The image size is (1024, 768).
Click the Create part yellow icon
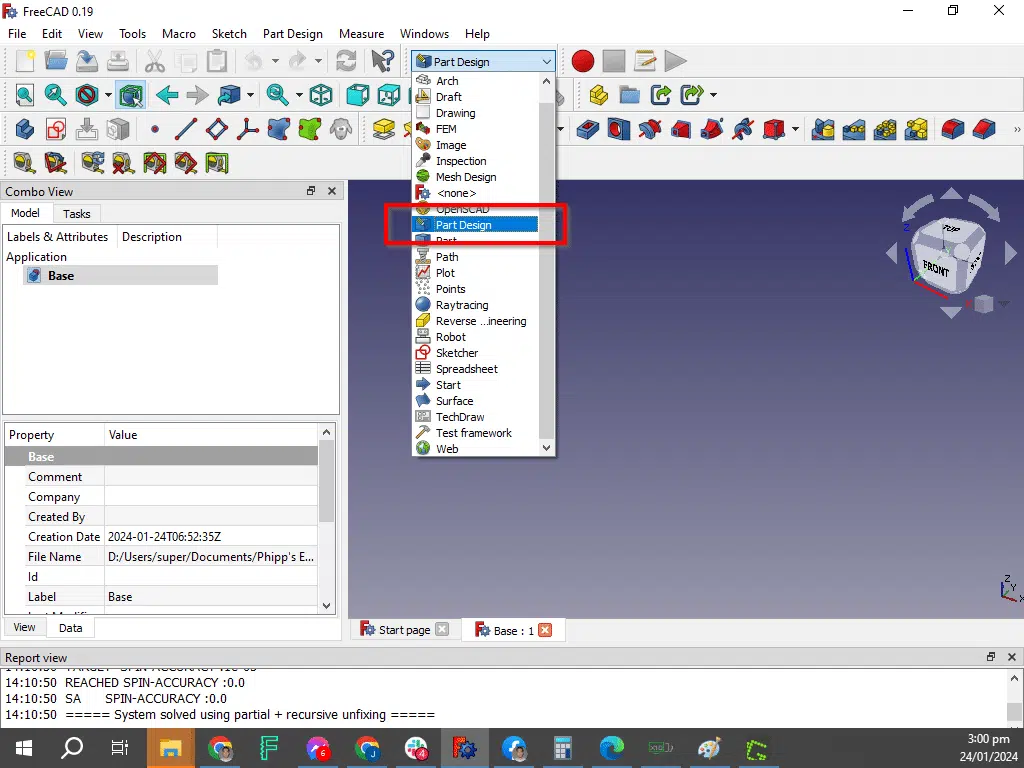click(x=598, y=95)
